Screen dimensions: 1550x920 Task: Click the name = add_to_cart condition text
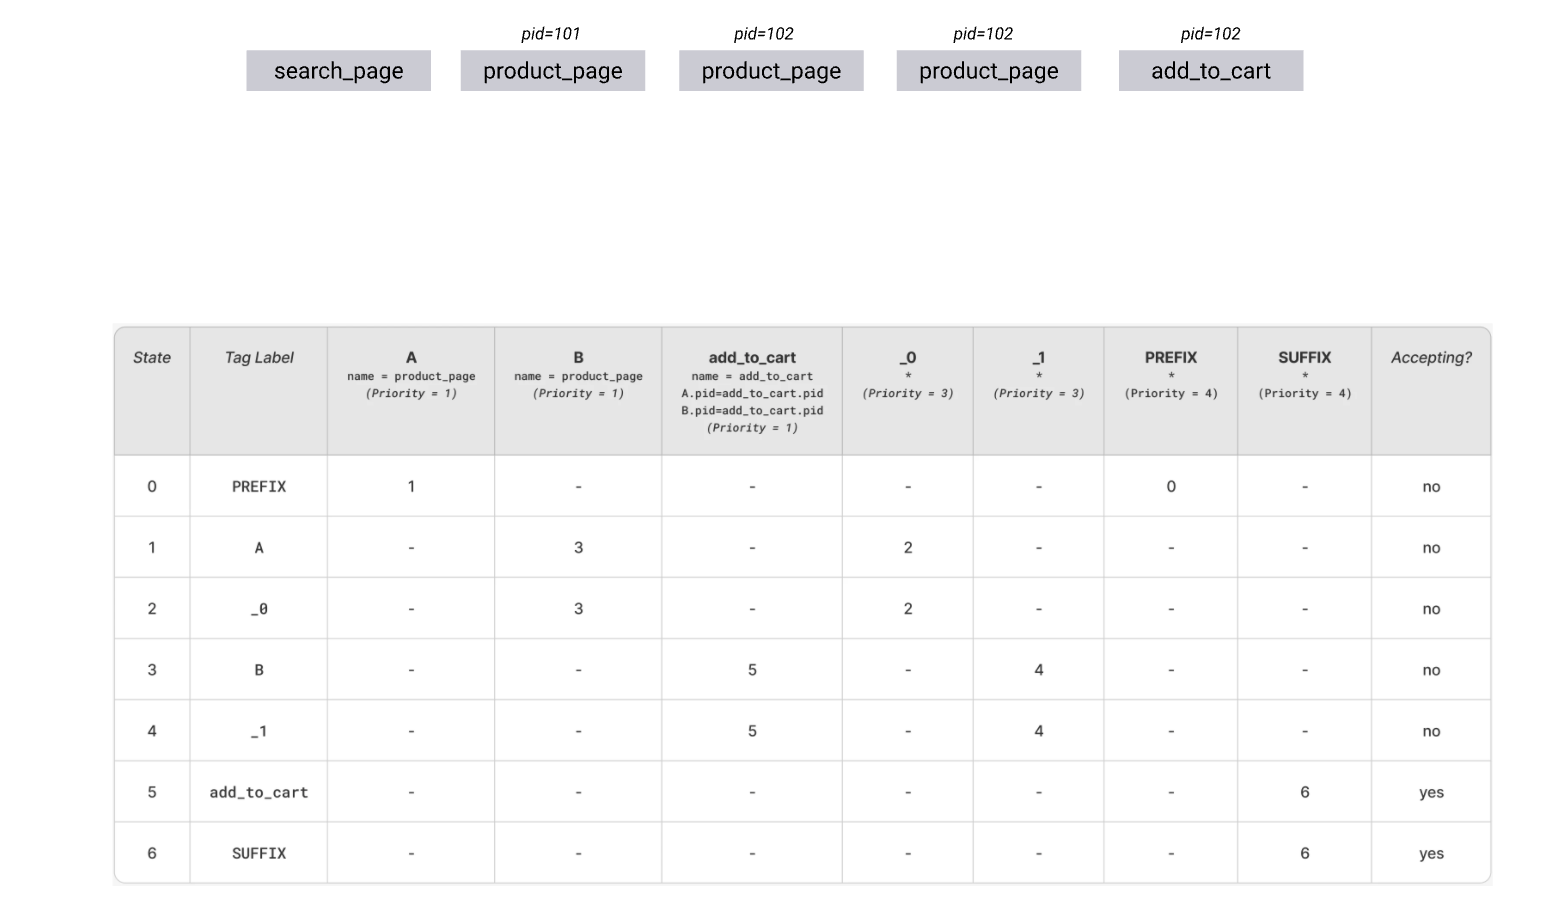(x=752, y=376)
